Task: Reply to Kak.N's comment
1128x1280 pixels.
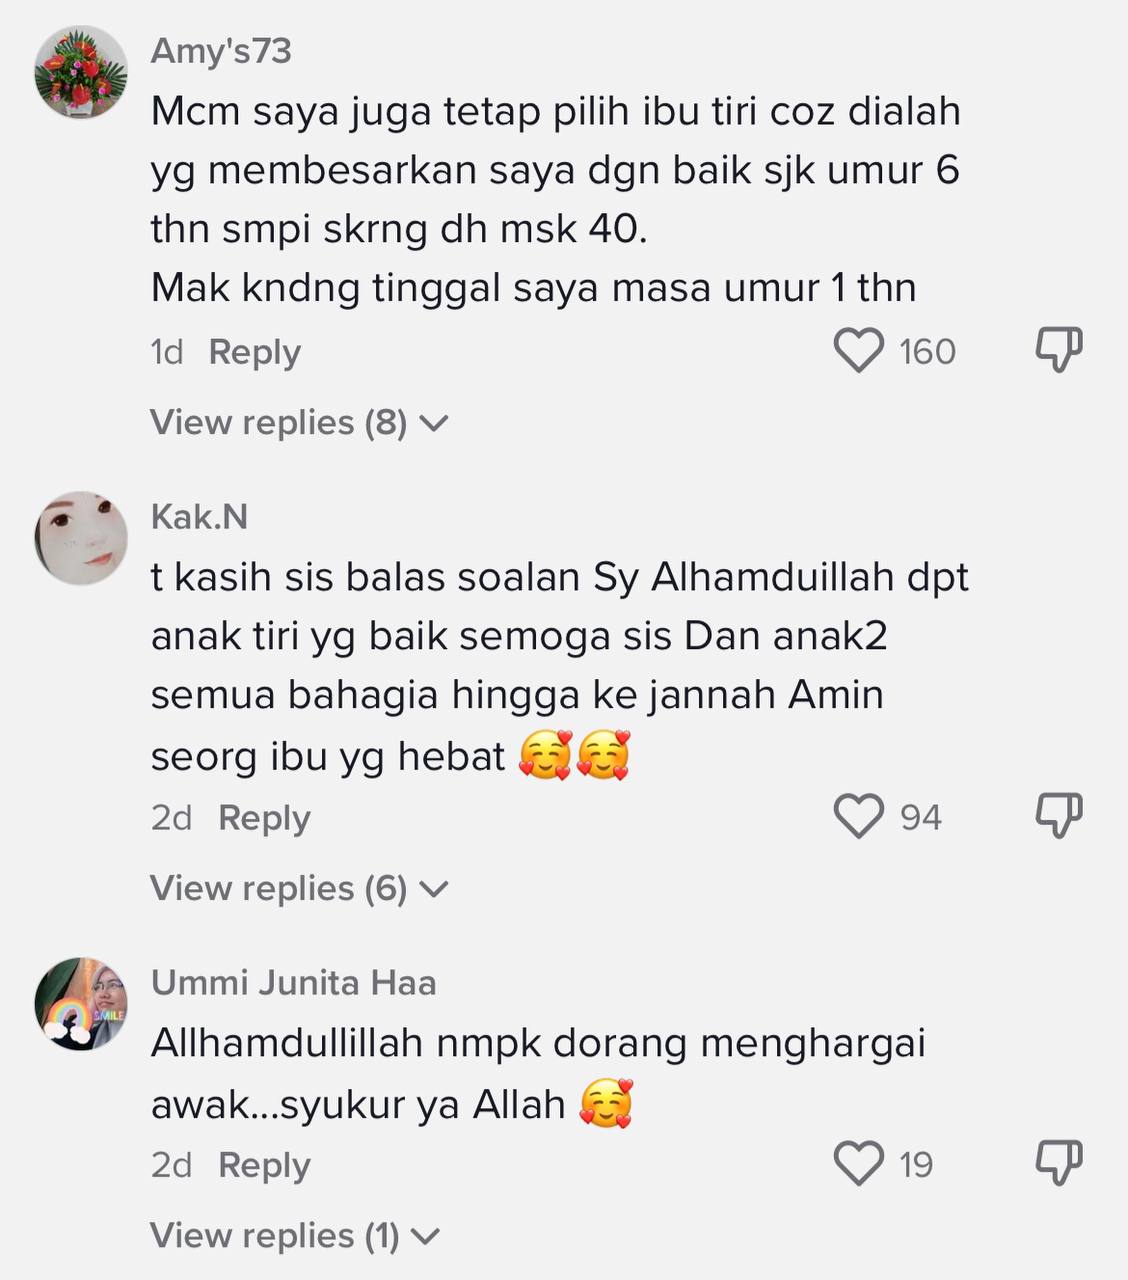Action: coord(264,818)
